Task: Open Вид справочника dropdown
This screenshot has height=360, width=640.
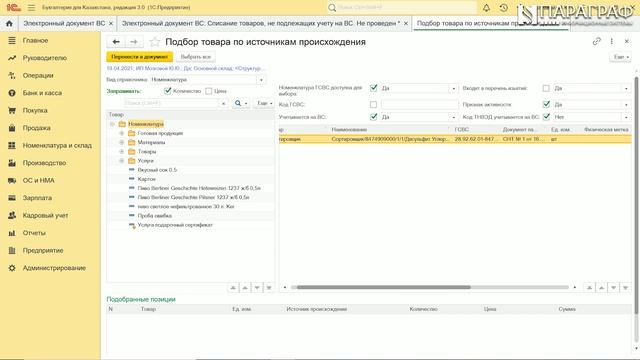Action: click(x=261, y=80)
